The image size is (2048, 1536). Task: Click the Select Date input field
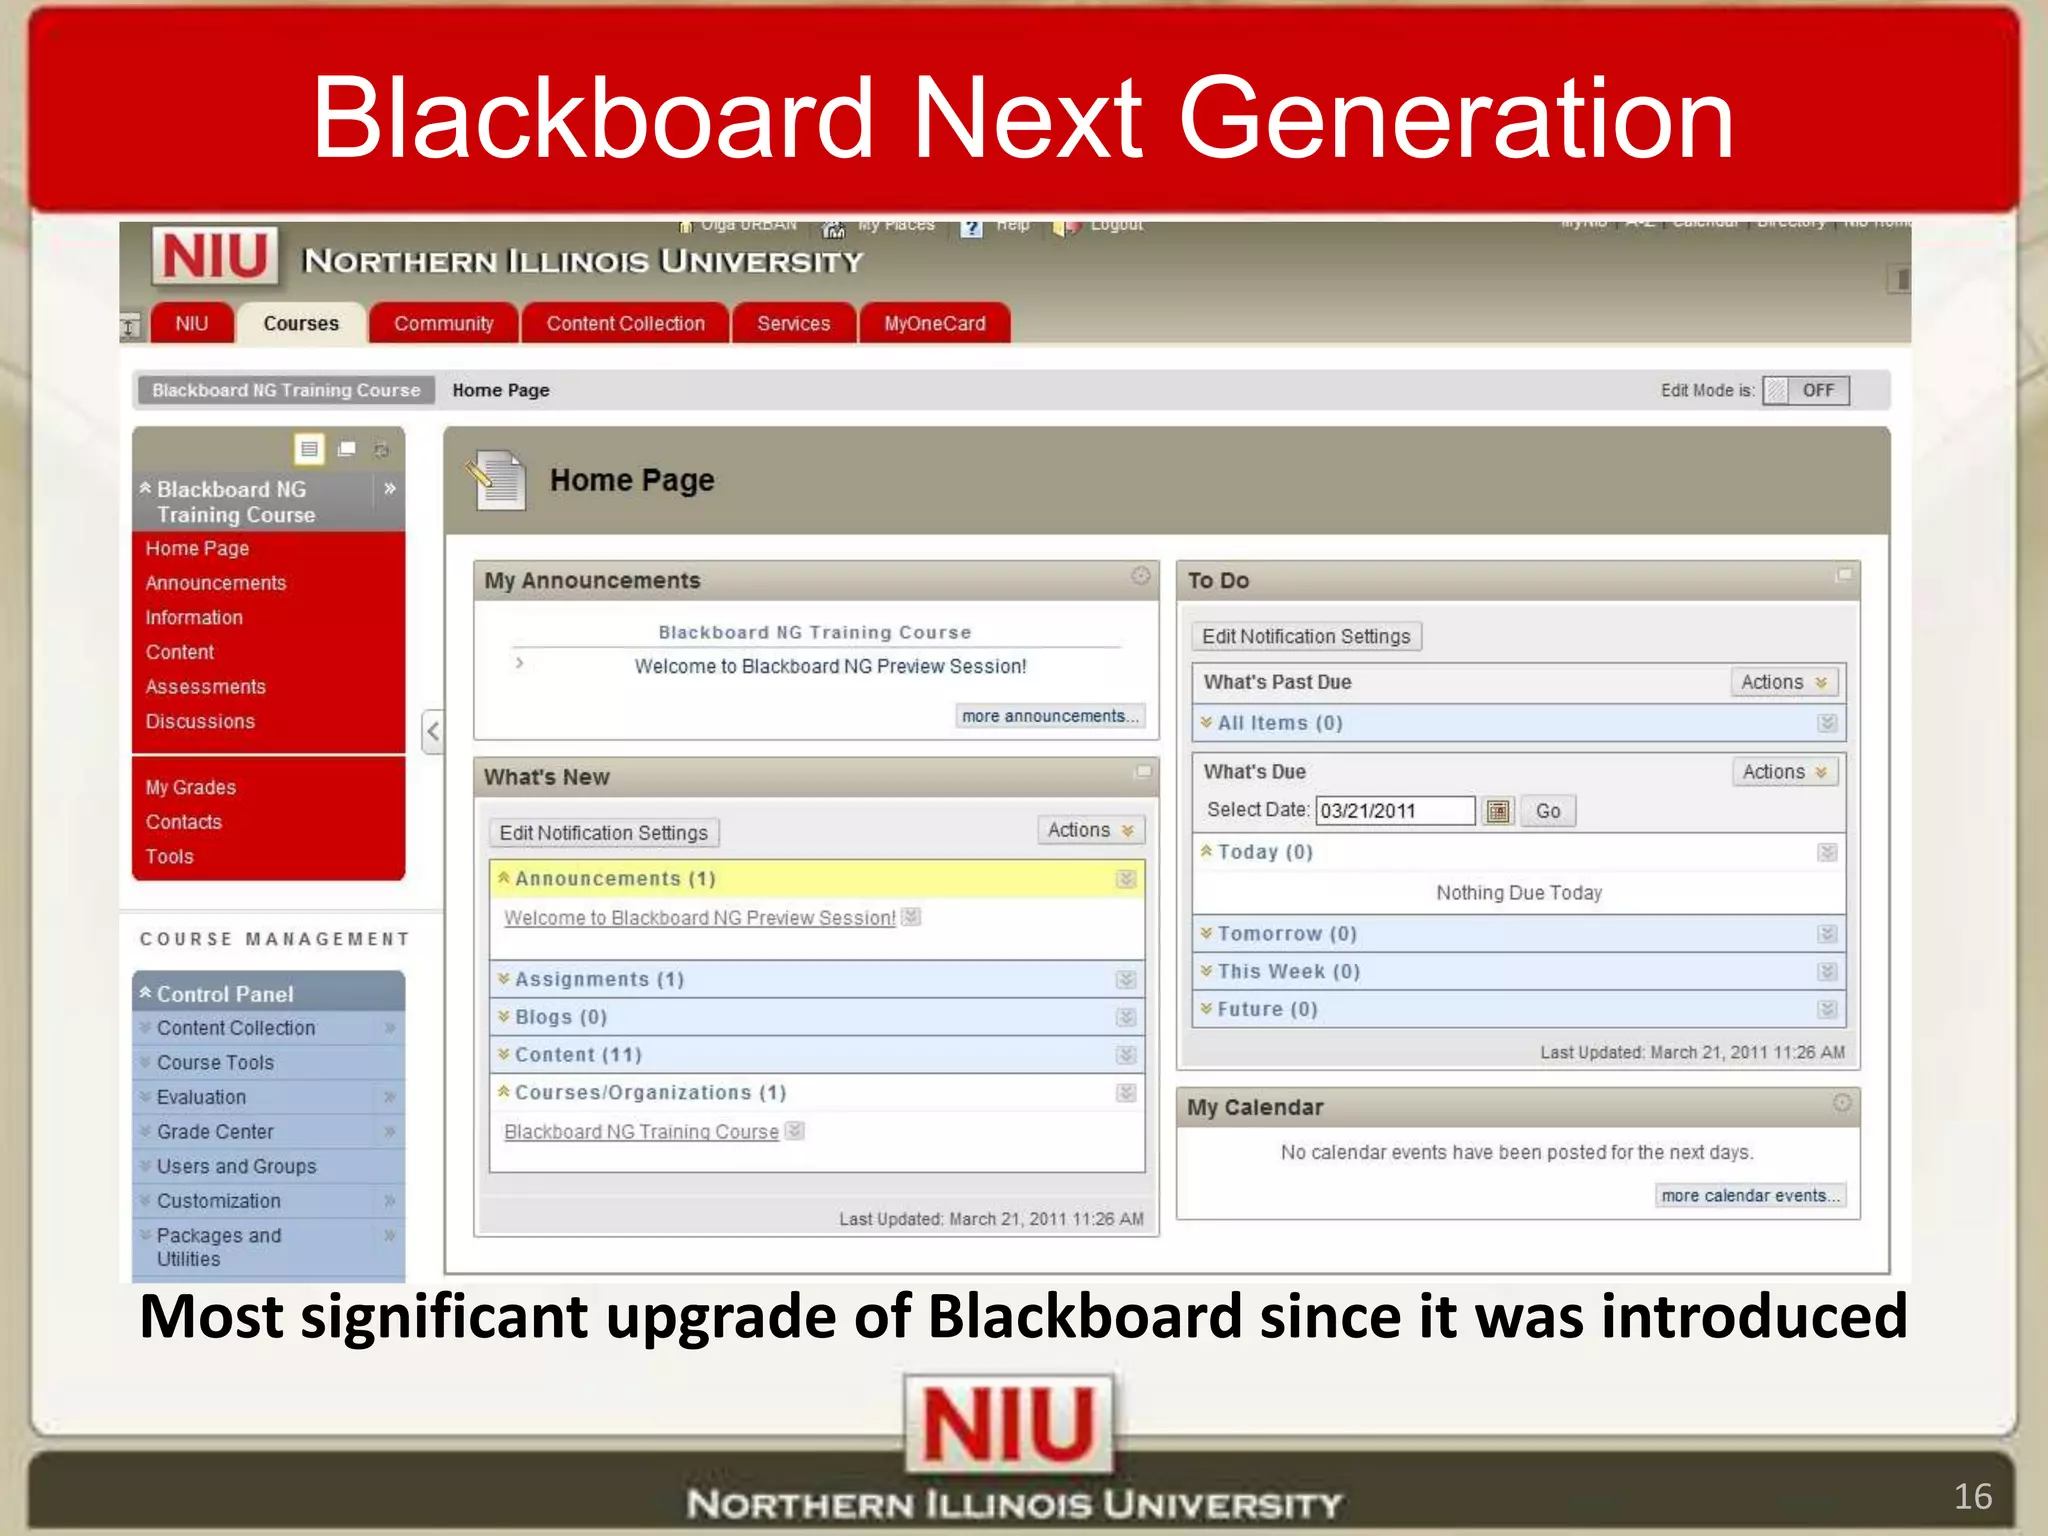[1395, 811]
